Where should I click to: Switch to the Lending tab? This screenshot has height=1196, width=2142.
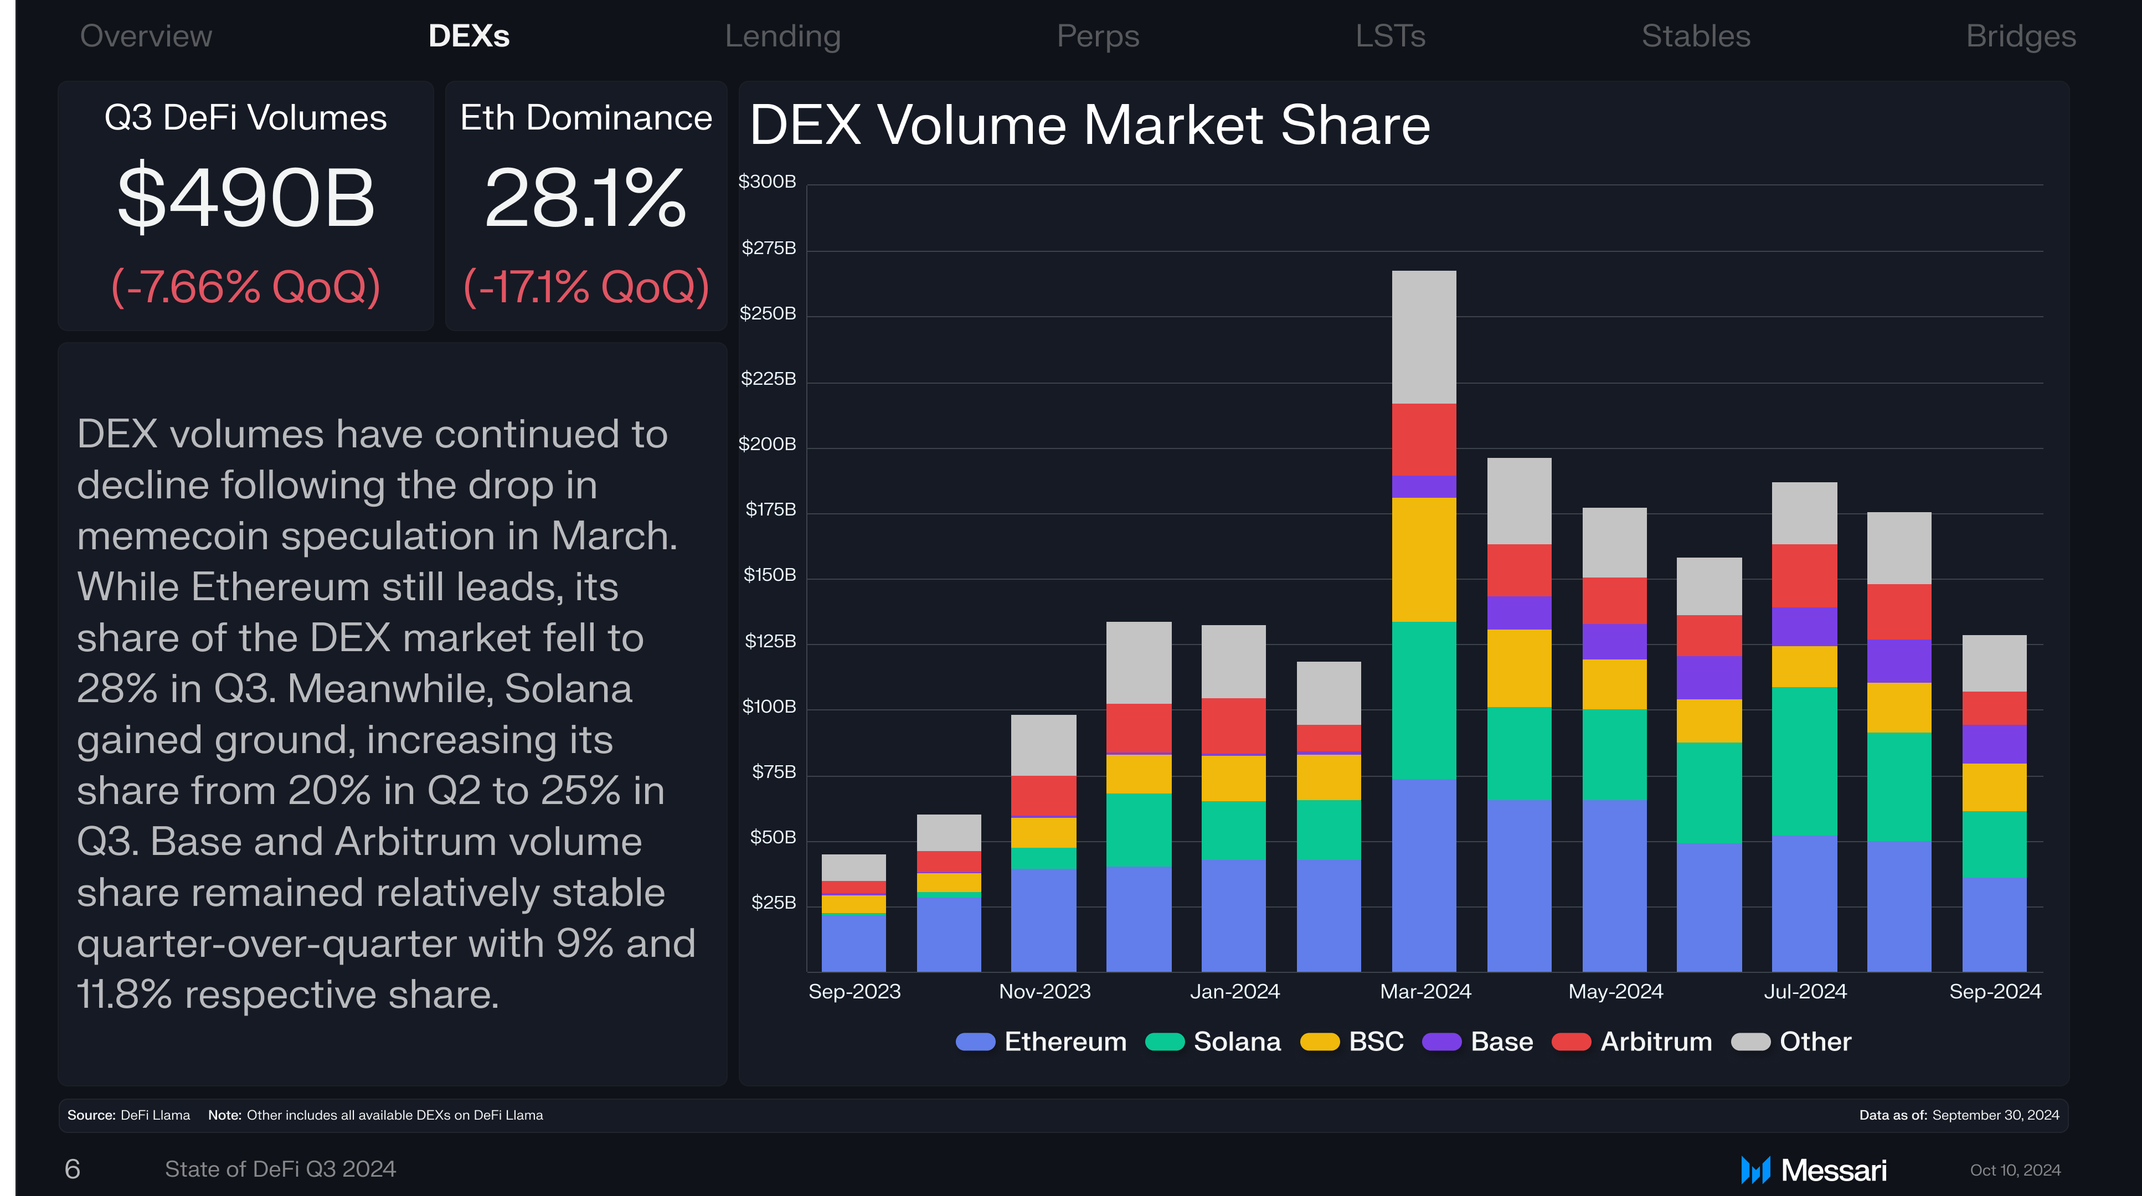[783, 36]
